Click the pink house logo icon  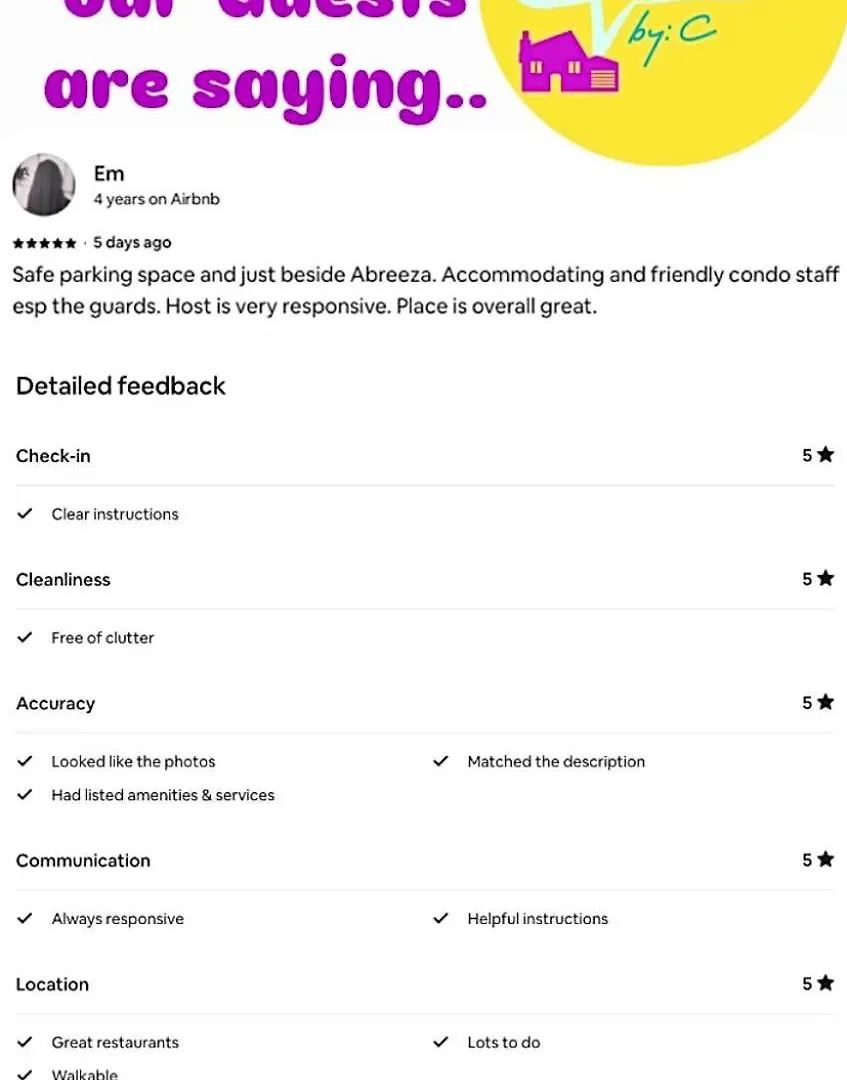coord(569,62)
